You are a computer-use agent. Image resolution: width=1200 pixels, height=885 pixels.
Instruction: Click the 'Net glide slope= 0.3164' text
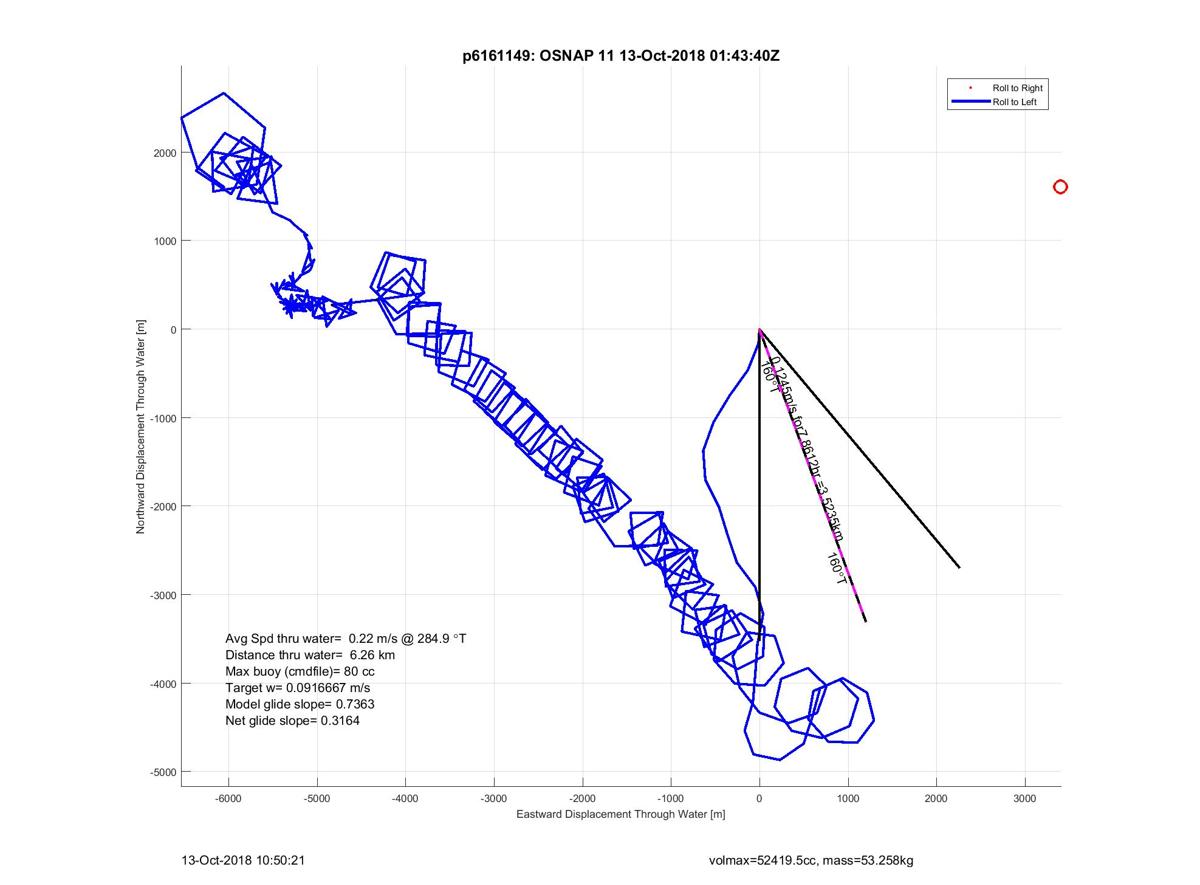click(292, 720)
